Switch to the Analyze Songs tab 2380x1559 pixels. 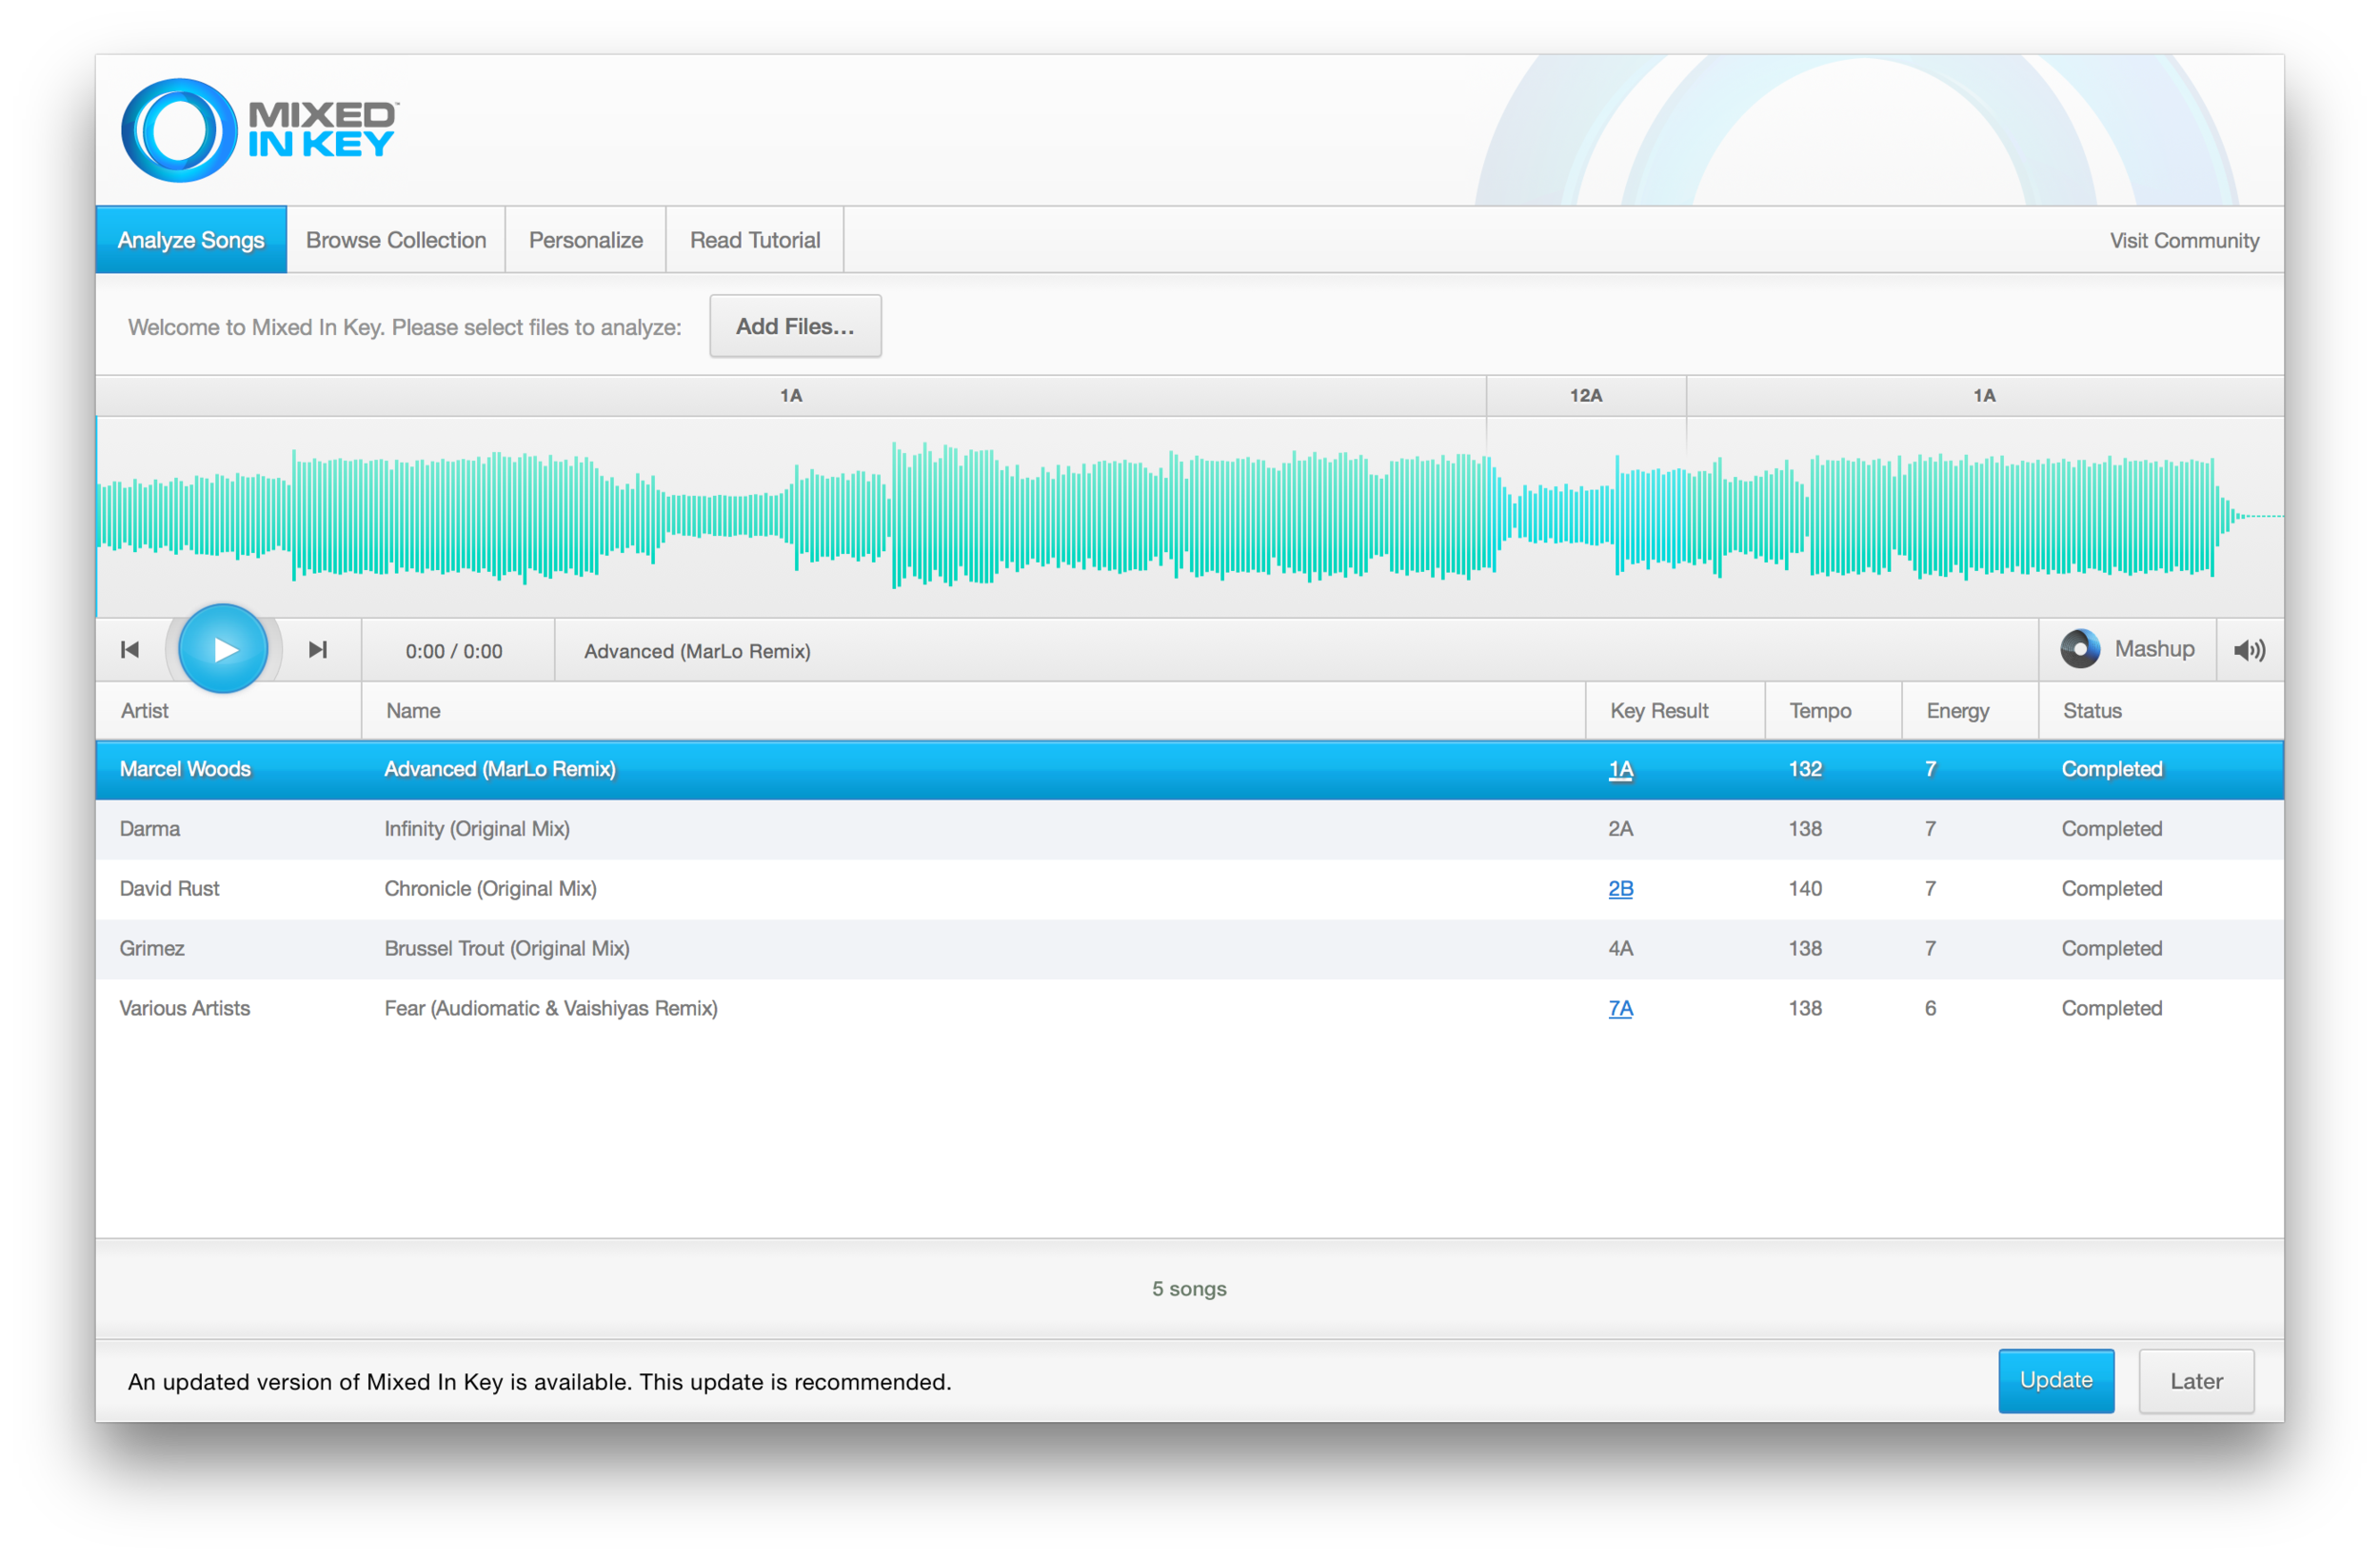[x=191, y=240]
